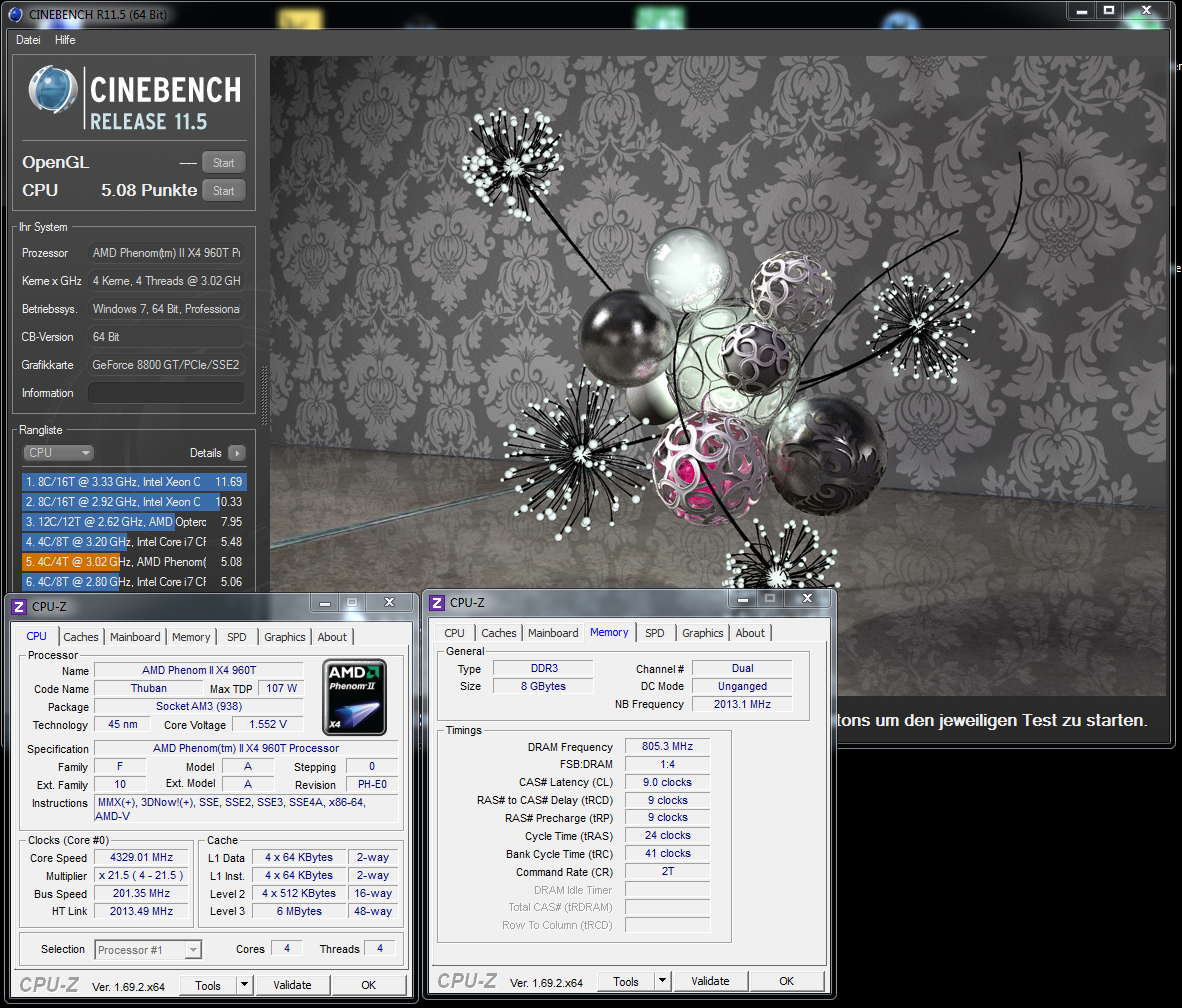Expand Tools dropdown arrow in left CPU-Z
1182x1008 pixels.
[x=244, y=985]
